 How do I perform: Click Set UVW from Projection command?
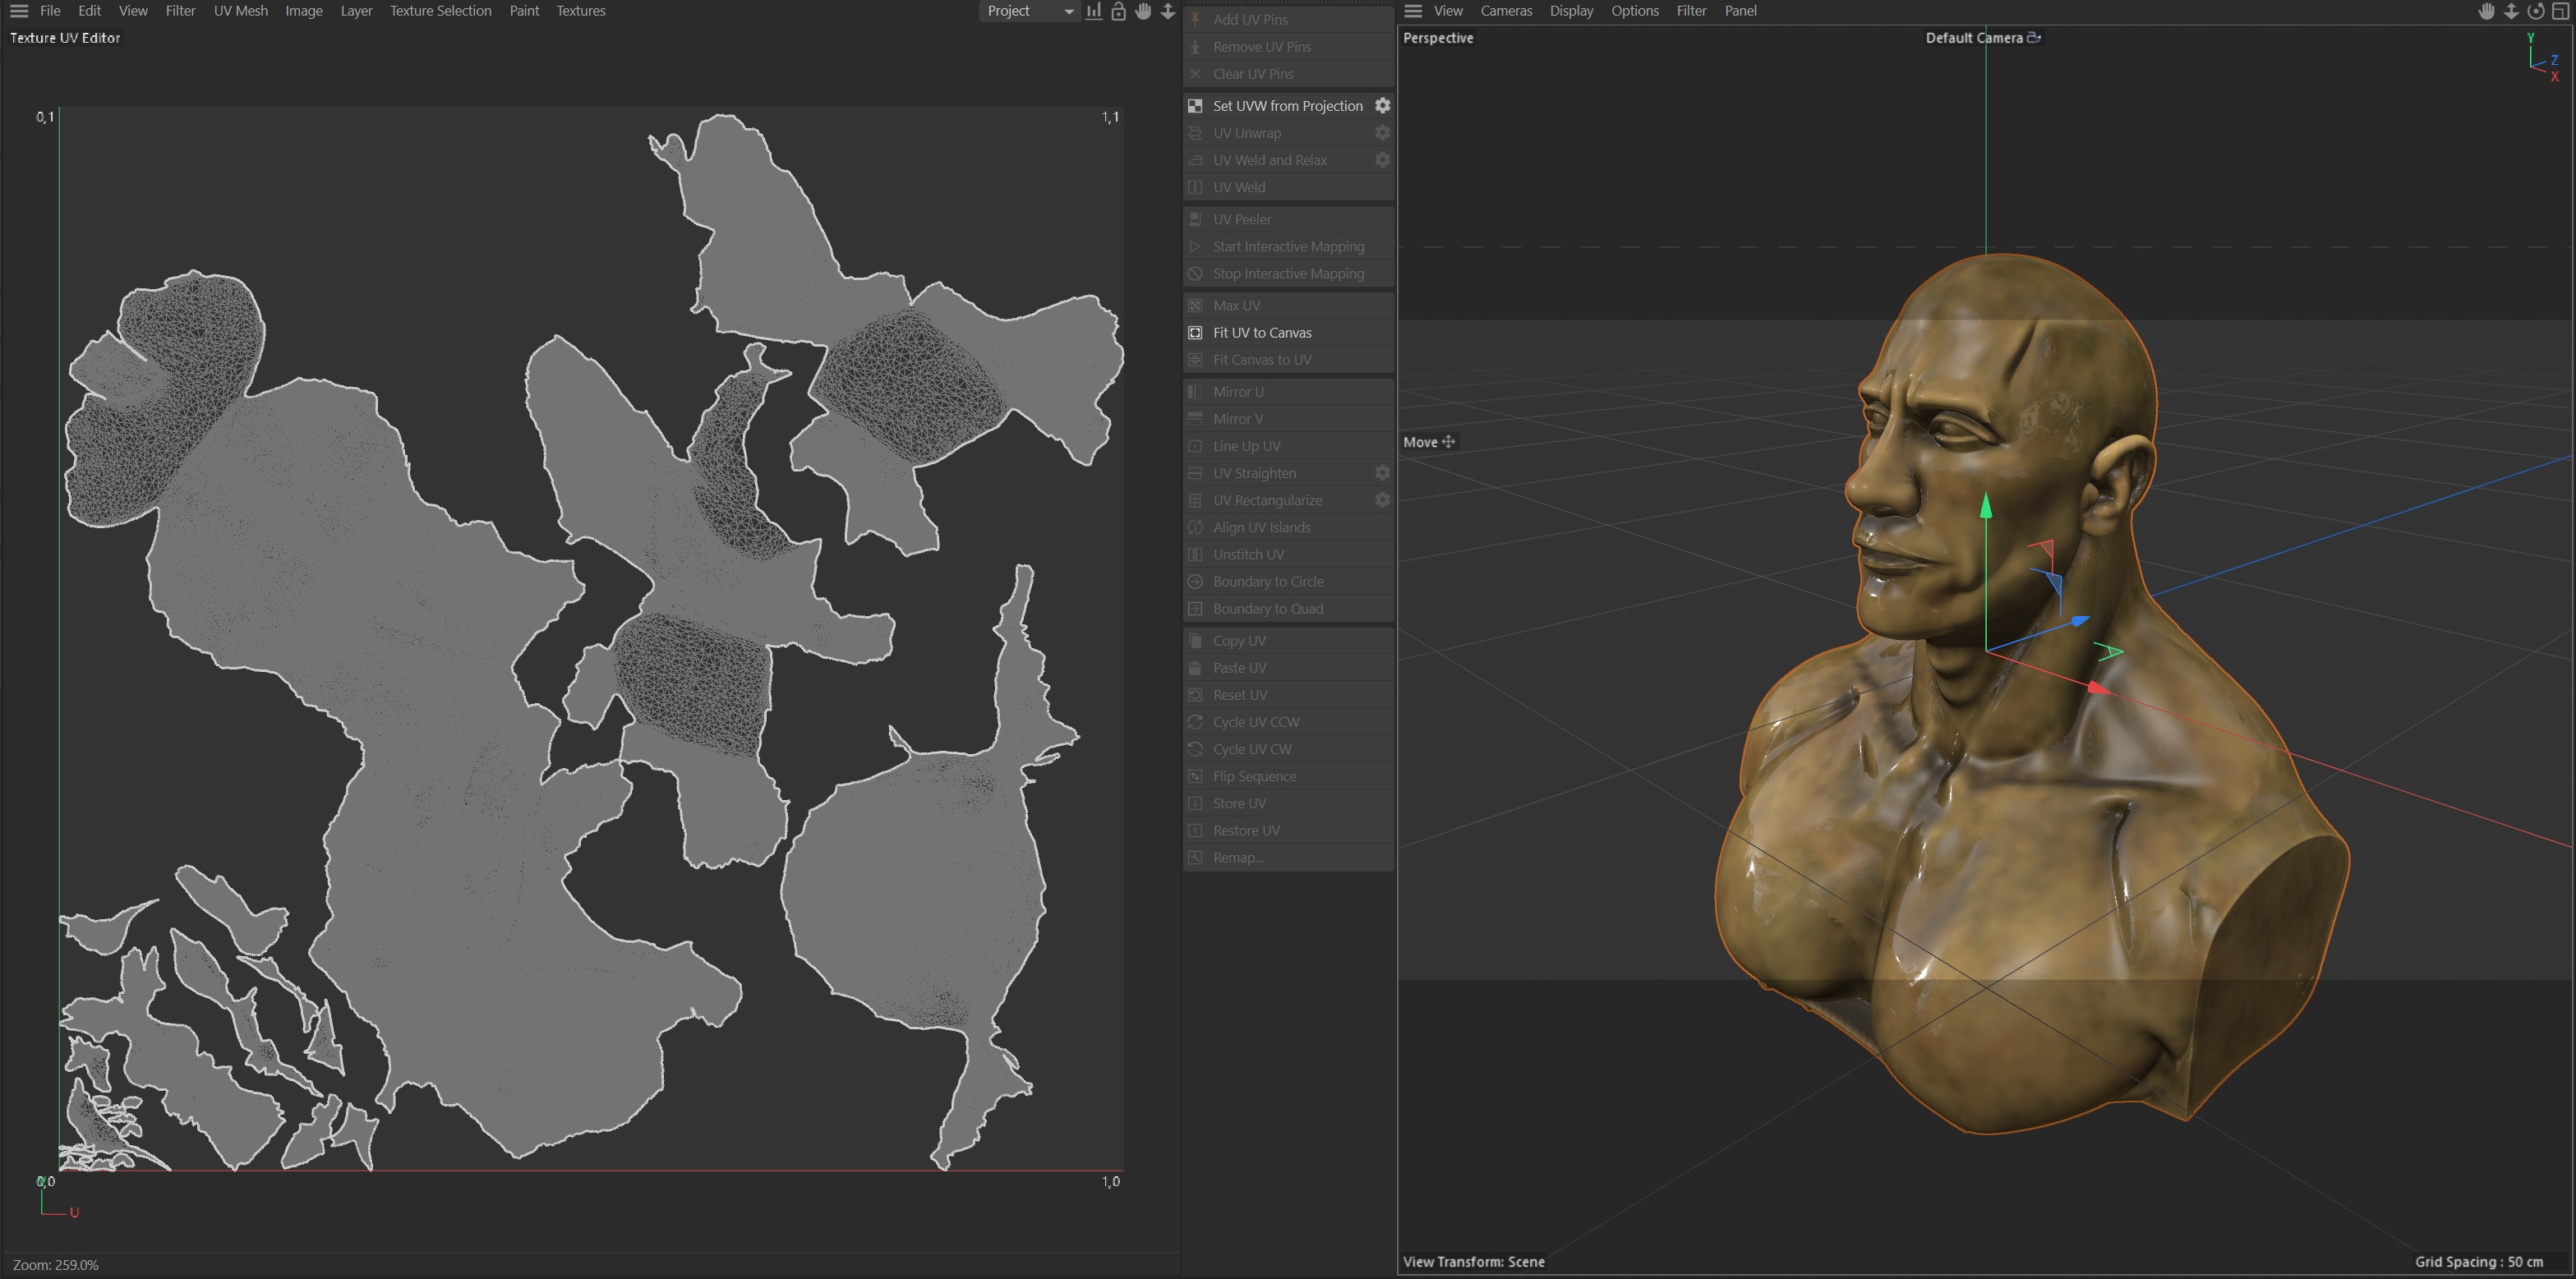click(1287, 106)
